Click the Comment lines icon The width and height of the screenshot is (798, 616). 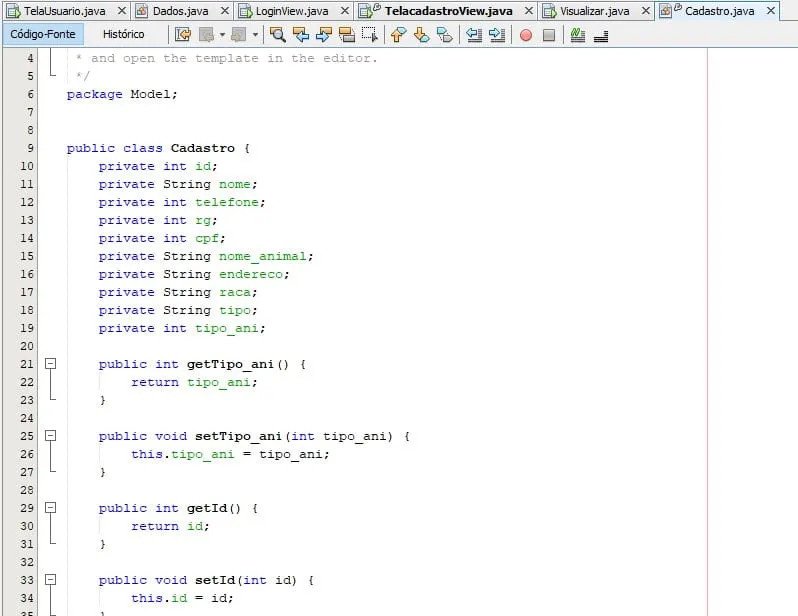click(x=578, y=35)
